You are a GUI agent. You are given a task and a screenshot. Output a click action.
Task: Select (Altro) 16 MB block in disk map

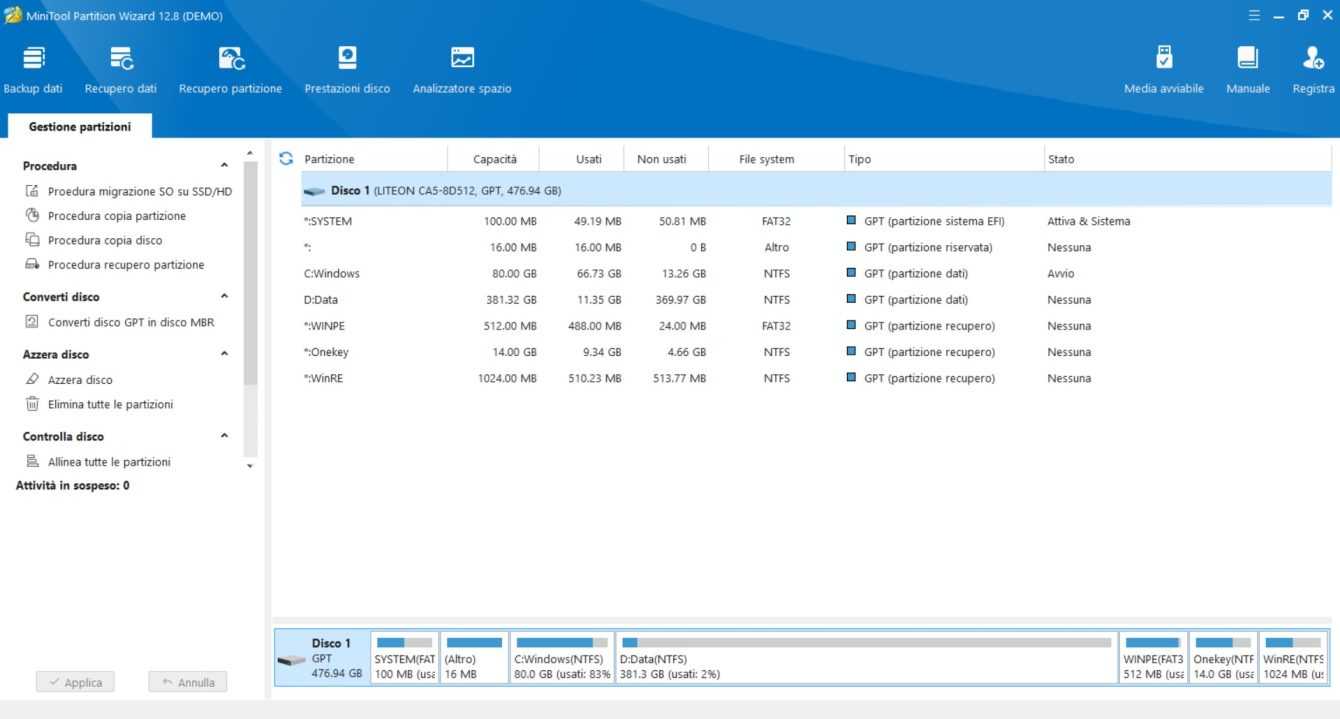pos(474,657)
